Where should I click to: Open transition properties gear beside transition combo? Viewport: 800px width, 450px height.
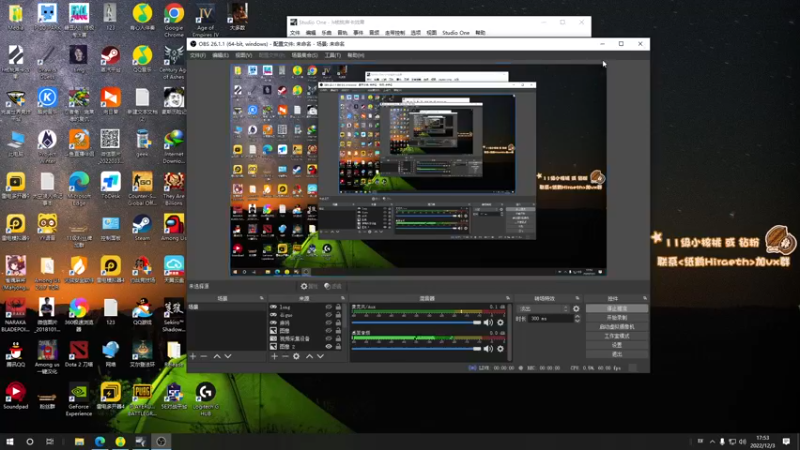point(576,309)
